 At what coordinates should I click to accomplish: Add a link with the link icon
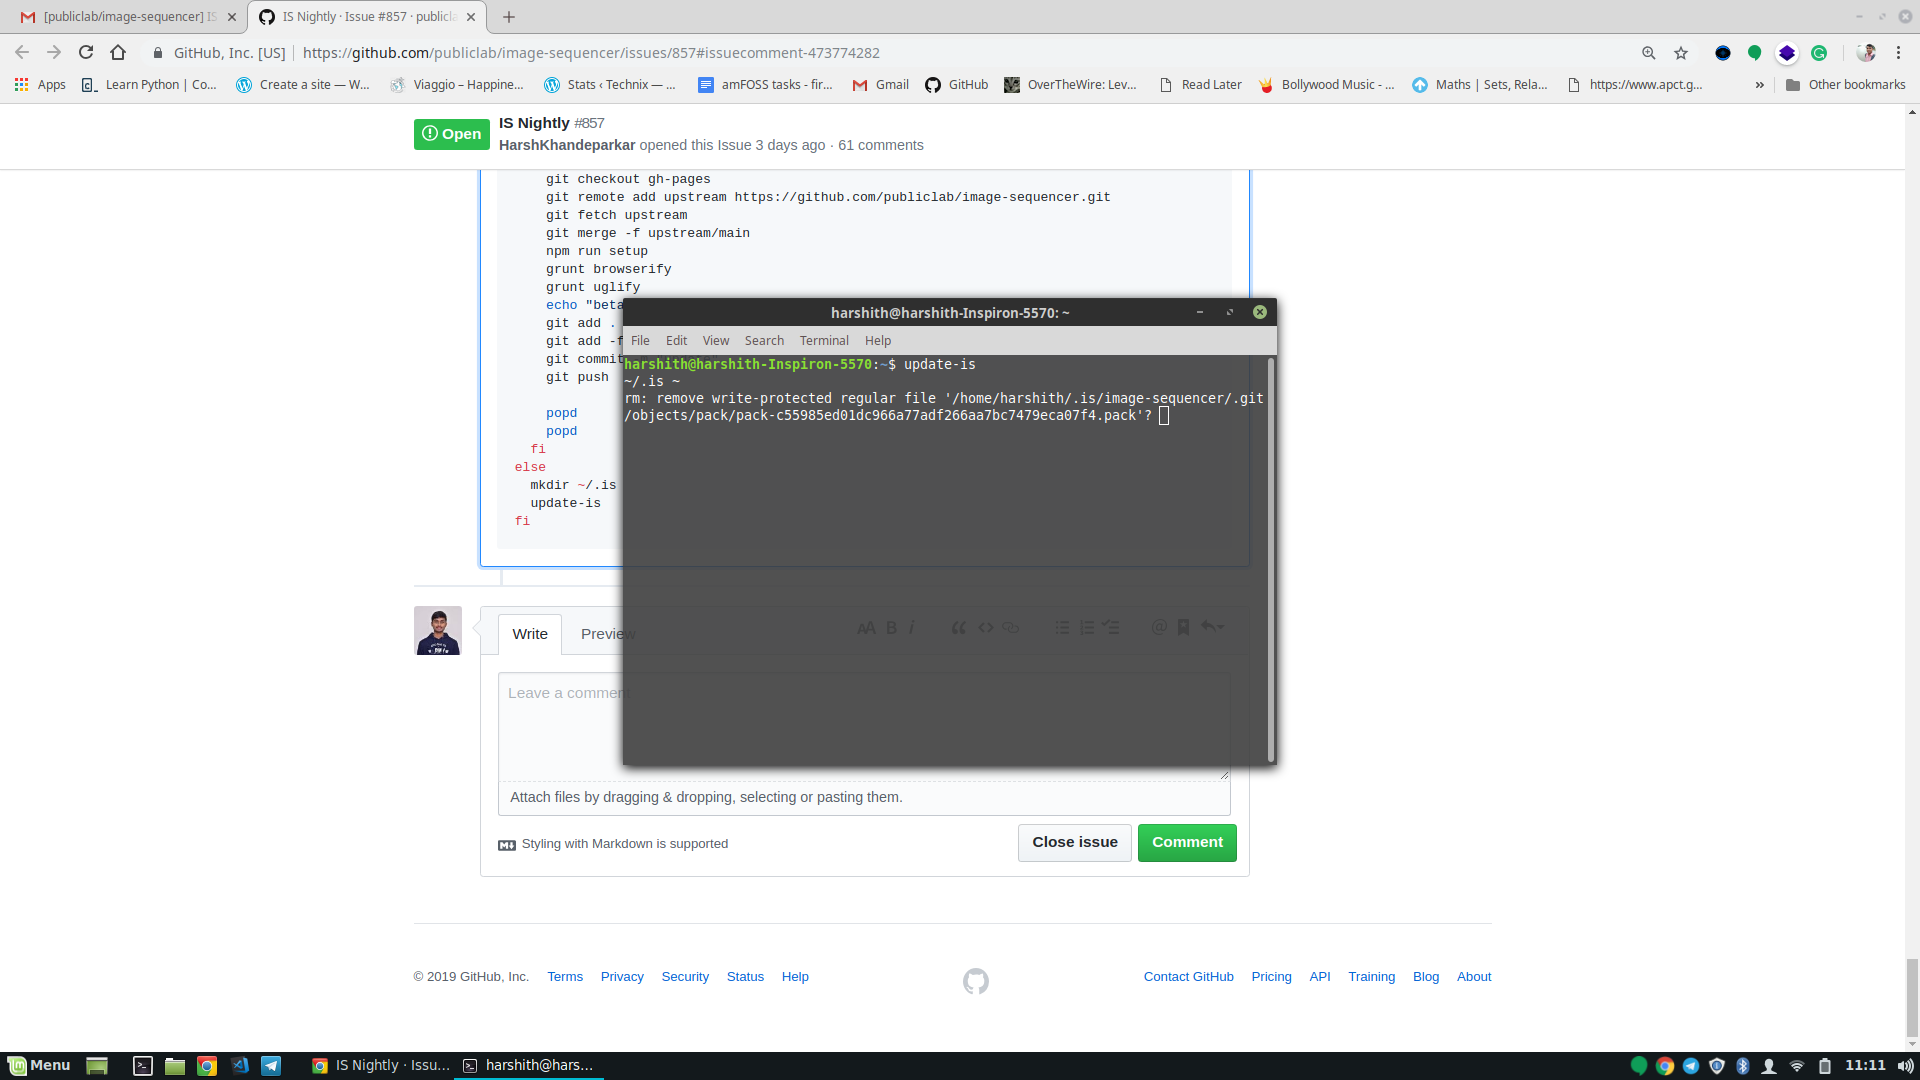(x=1011, y=628)
